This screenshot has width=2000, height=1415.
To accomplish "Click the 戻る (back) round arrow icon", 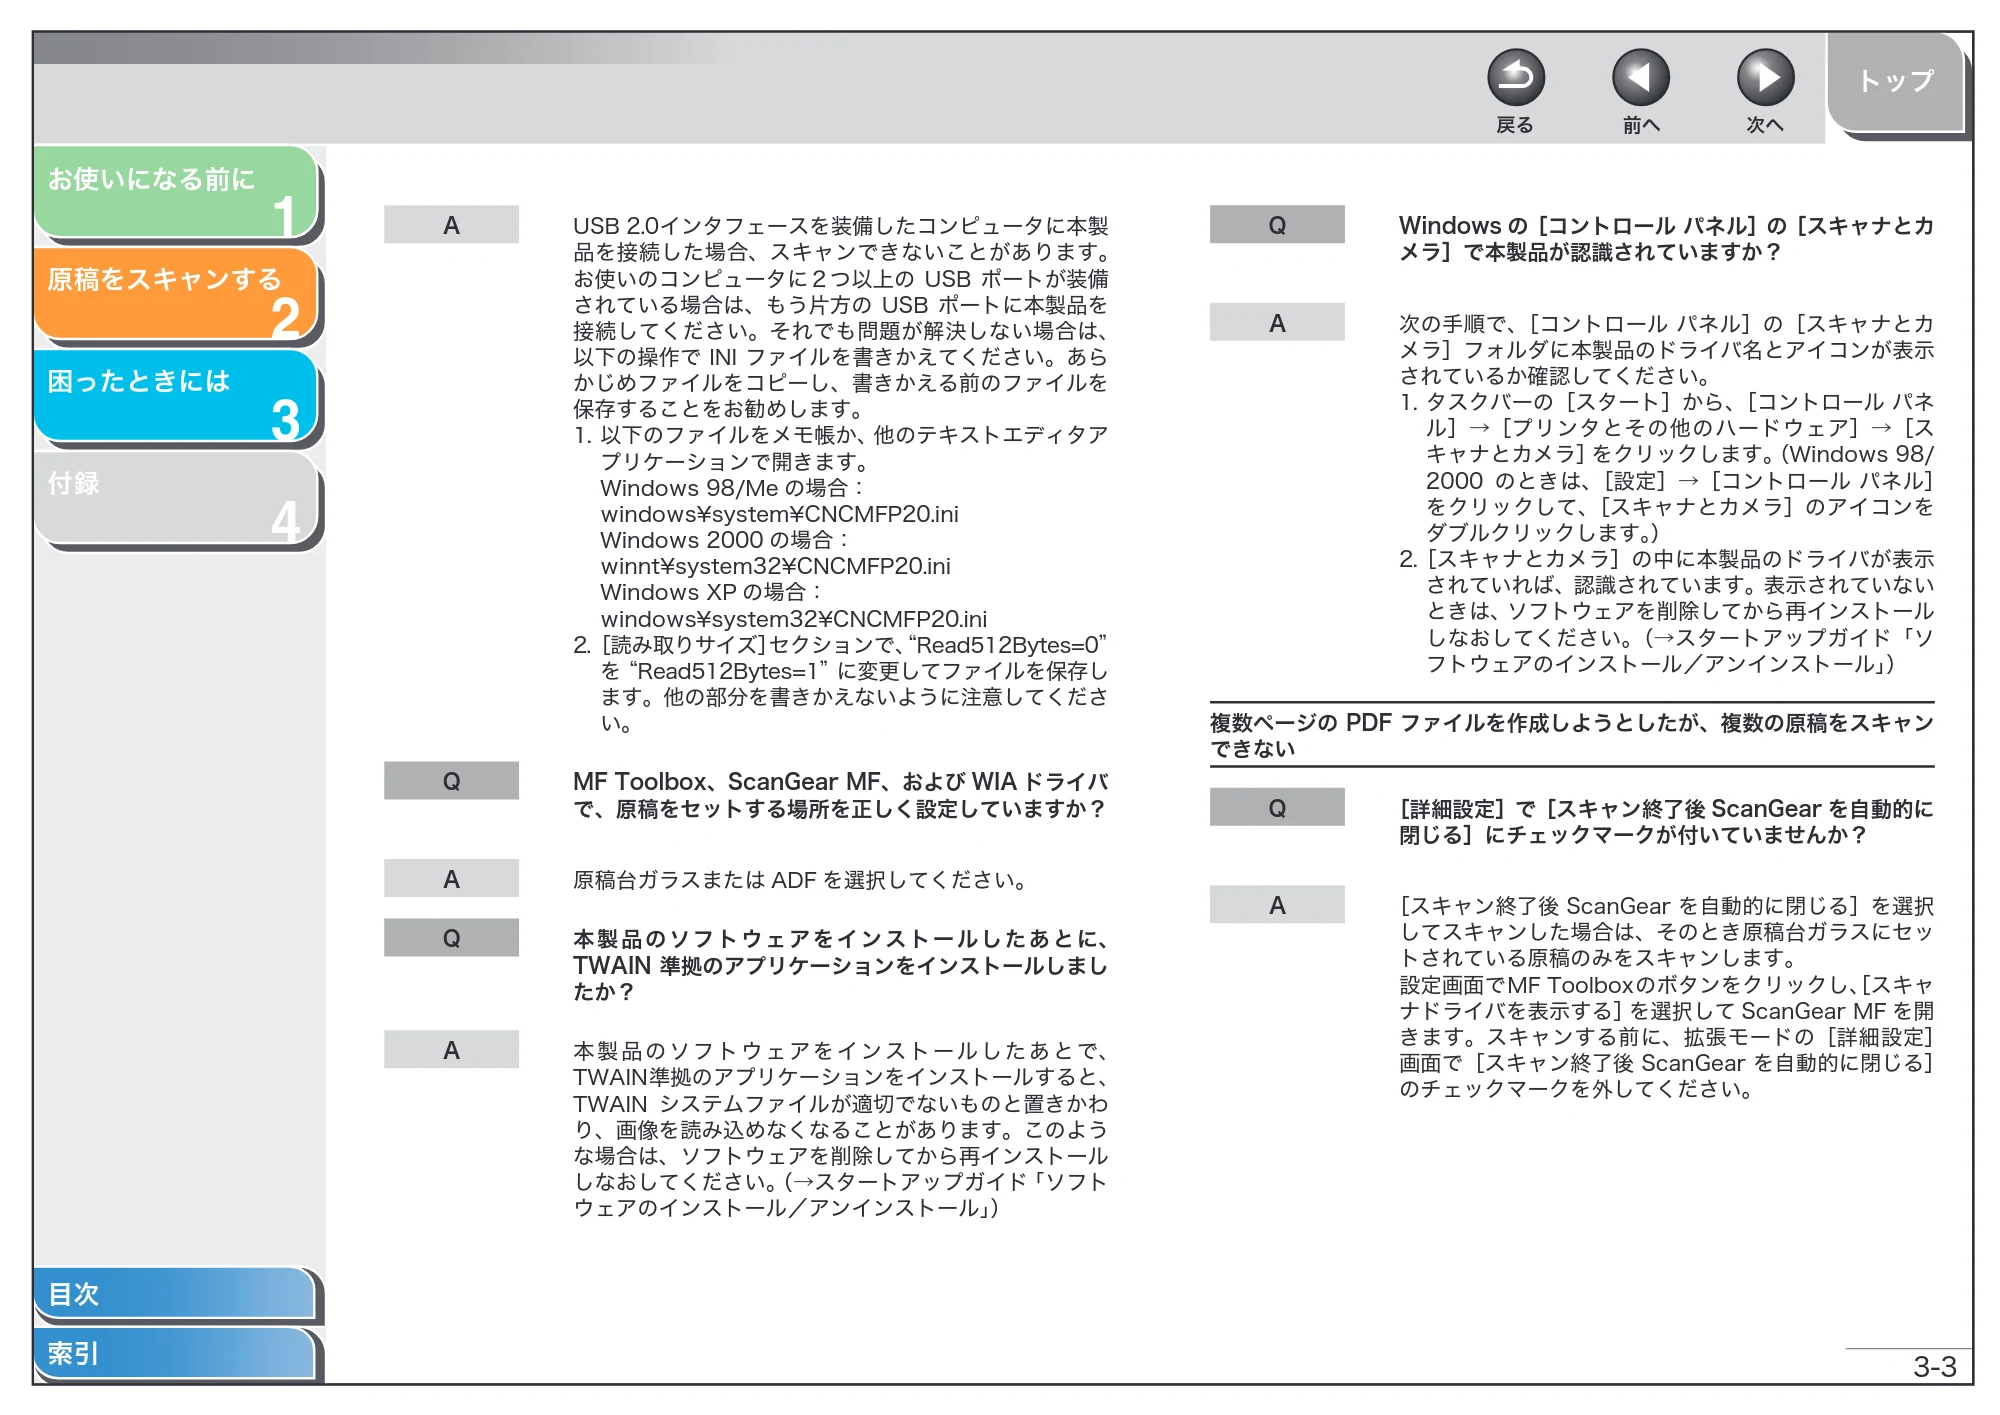I will click(1515, 78).
